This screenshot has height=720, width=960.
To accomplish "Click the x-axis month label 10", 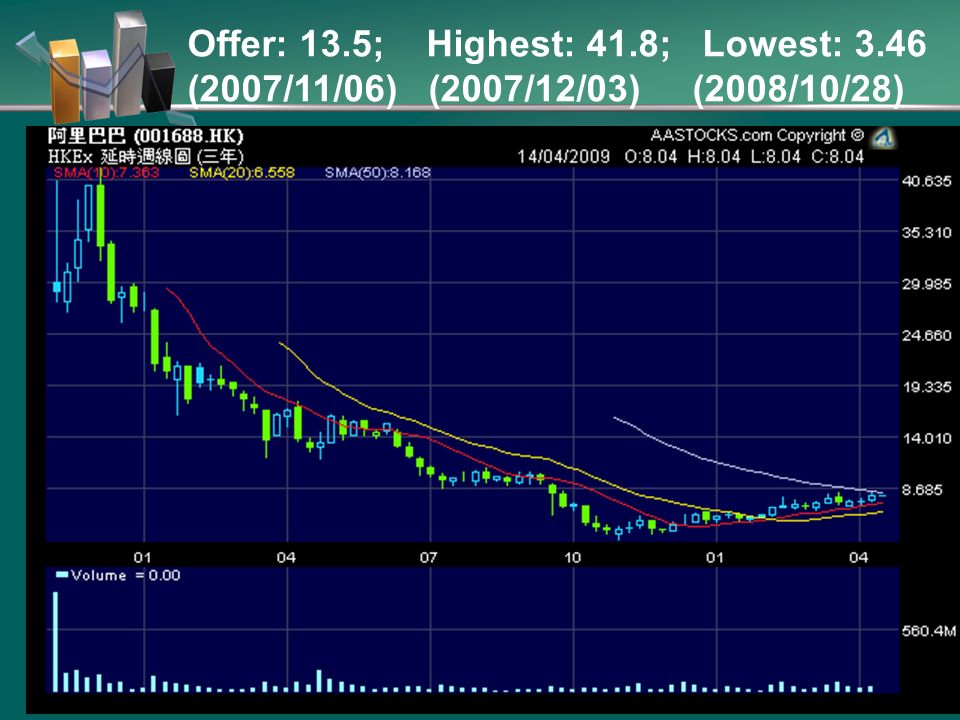I will (572, 558).
